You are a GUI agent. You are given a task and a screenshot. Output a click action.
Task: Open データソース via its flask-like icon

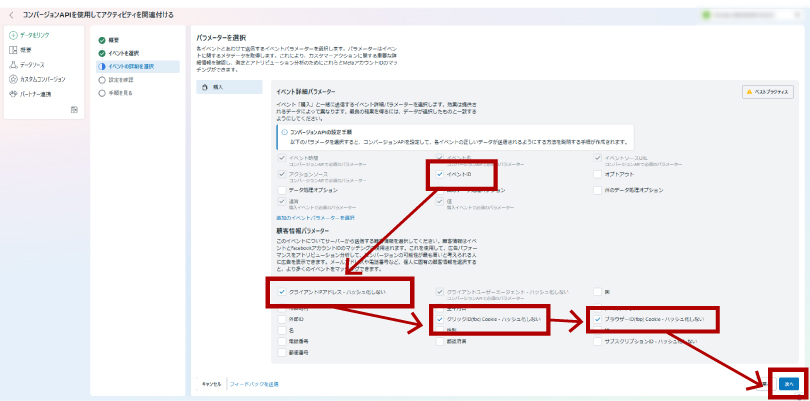point(13,65)
